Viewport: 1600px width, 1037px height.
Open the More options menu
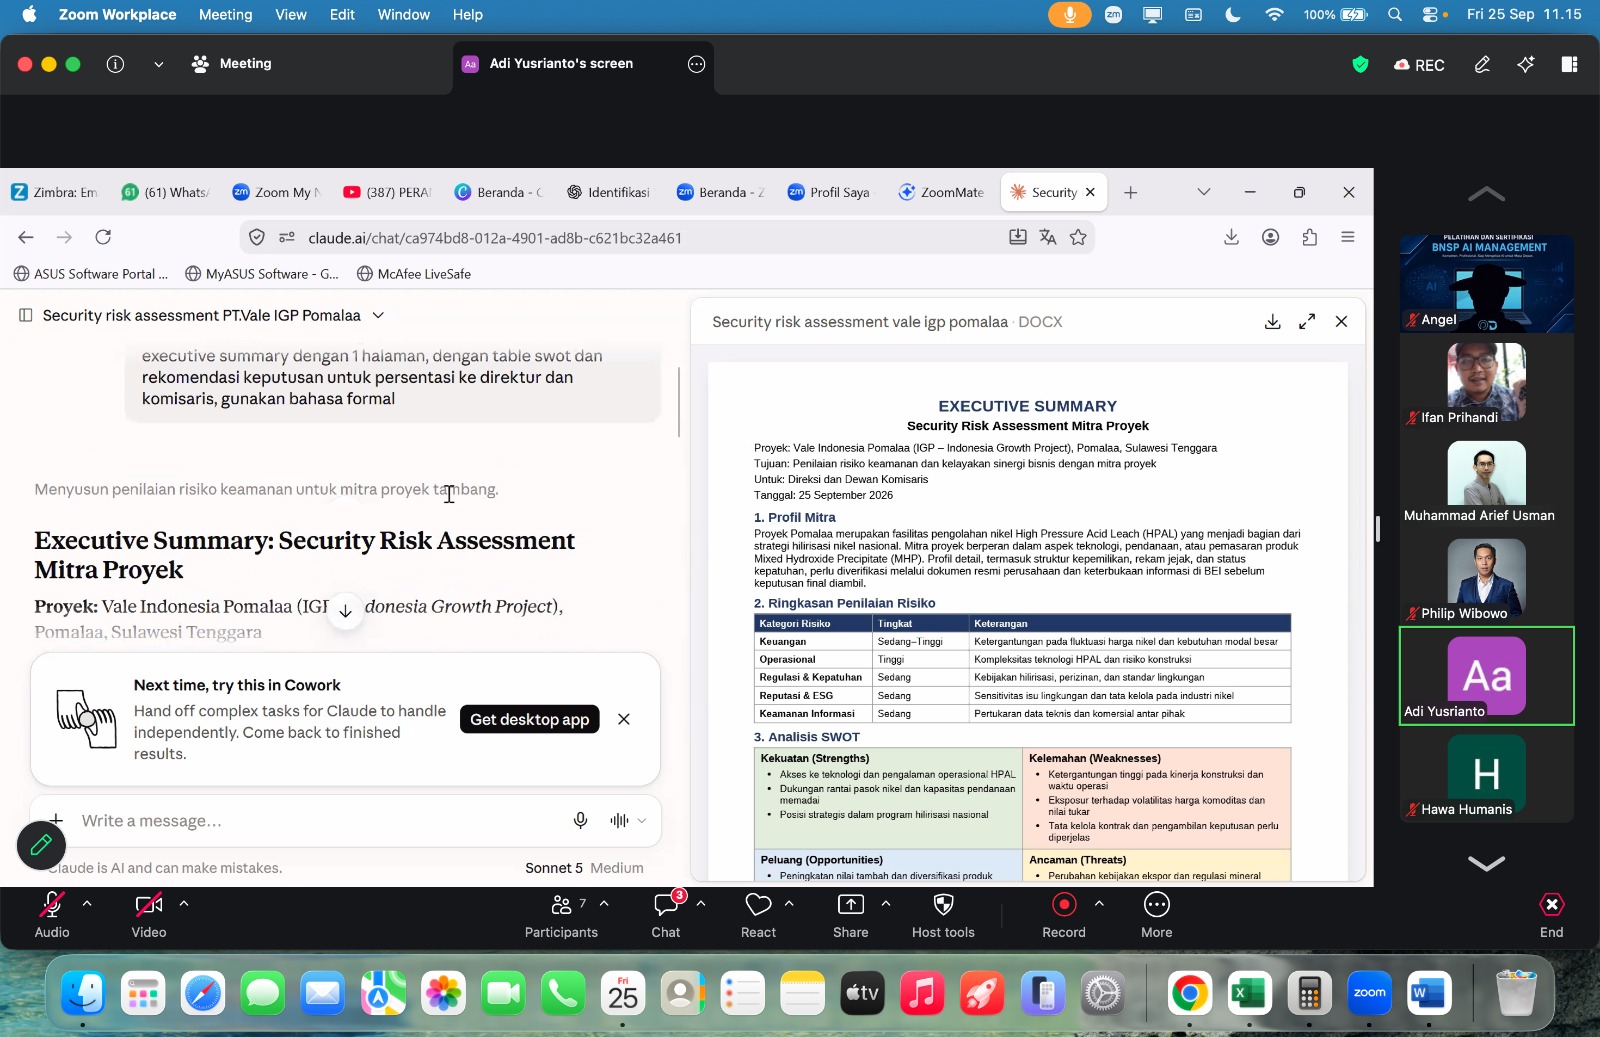click(x=1157, y=915)
